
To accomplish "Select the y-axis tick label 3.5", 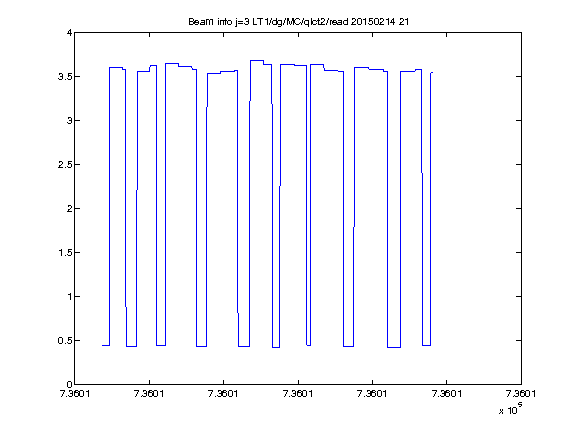I will pyautogui.click(x=65, y=77).
